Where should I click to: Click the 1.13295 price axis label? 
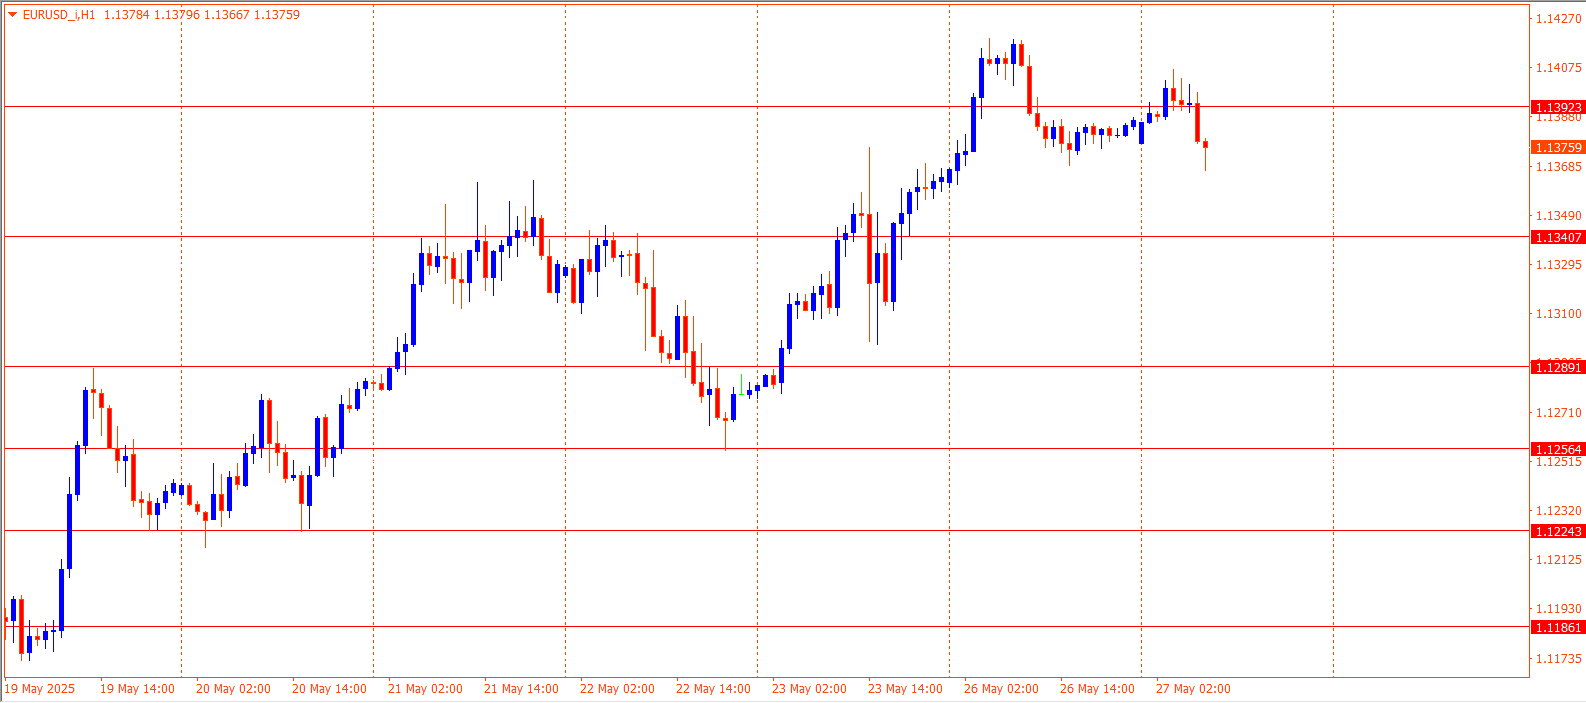[1559, 264]
